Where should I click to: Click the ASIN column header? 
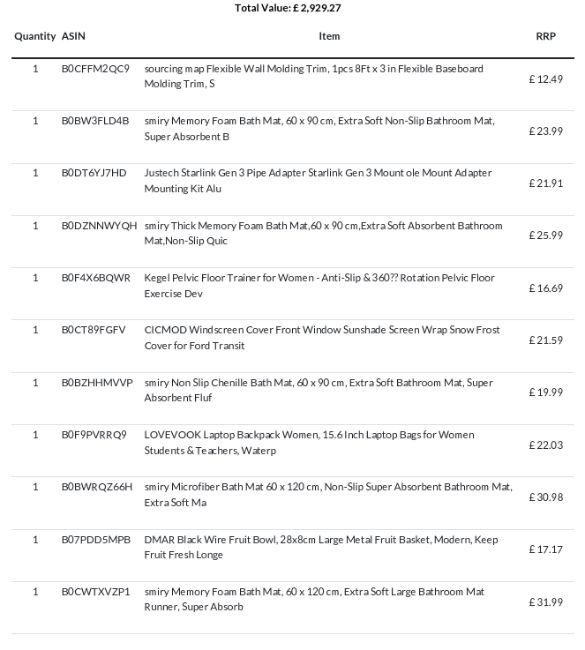coord(73,36)
